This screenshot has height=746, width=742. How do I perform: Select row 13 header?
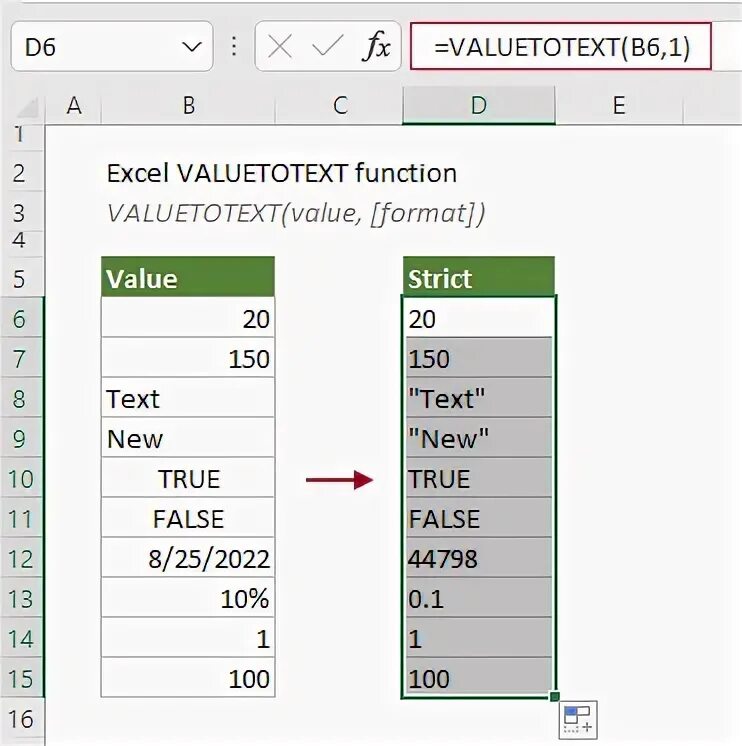[22, 598]
